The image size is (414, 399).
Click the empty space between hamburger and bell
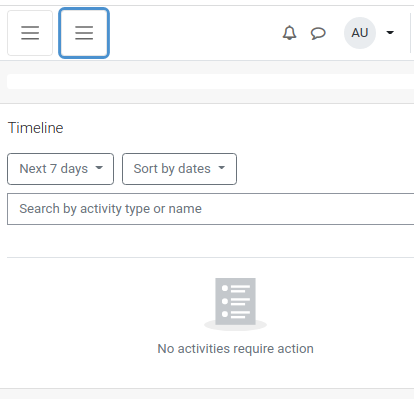point(195,33)
